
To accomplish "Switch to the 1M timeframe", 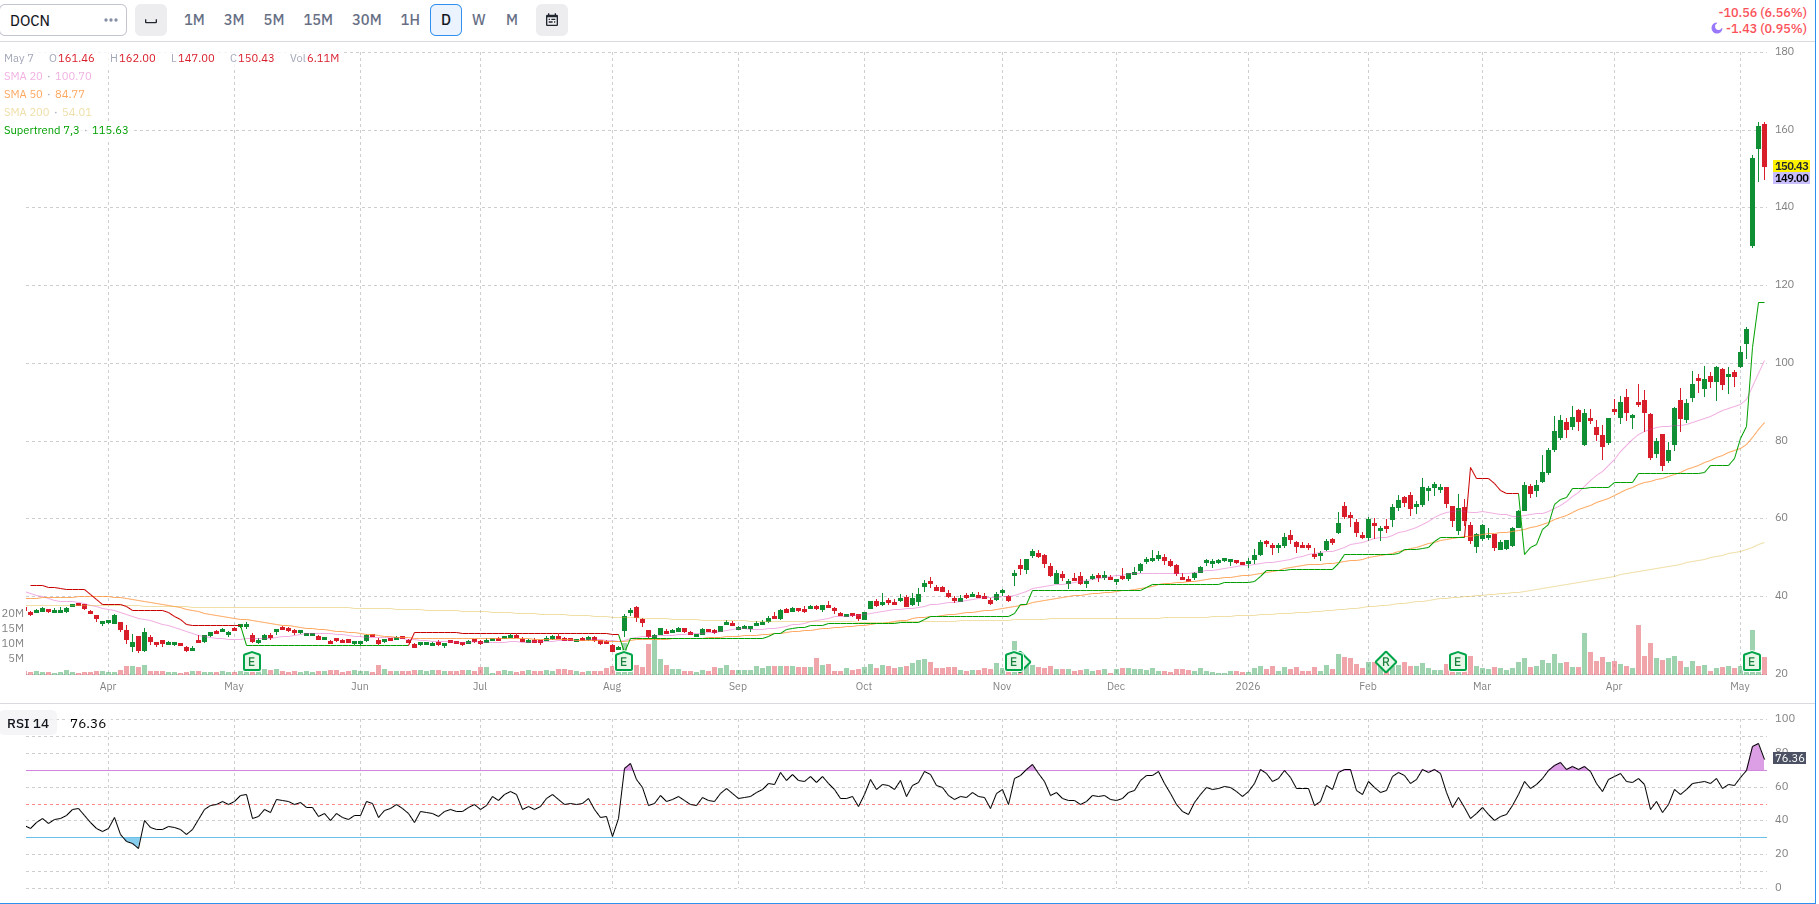I will point(194,20).
